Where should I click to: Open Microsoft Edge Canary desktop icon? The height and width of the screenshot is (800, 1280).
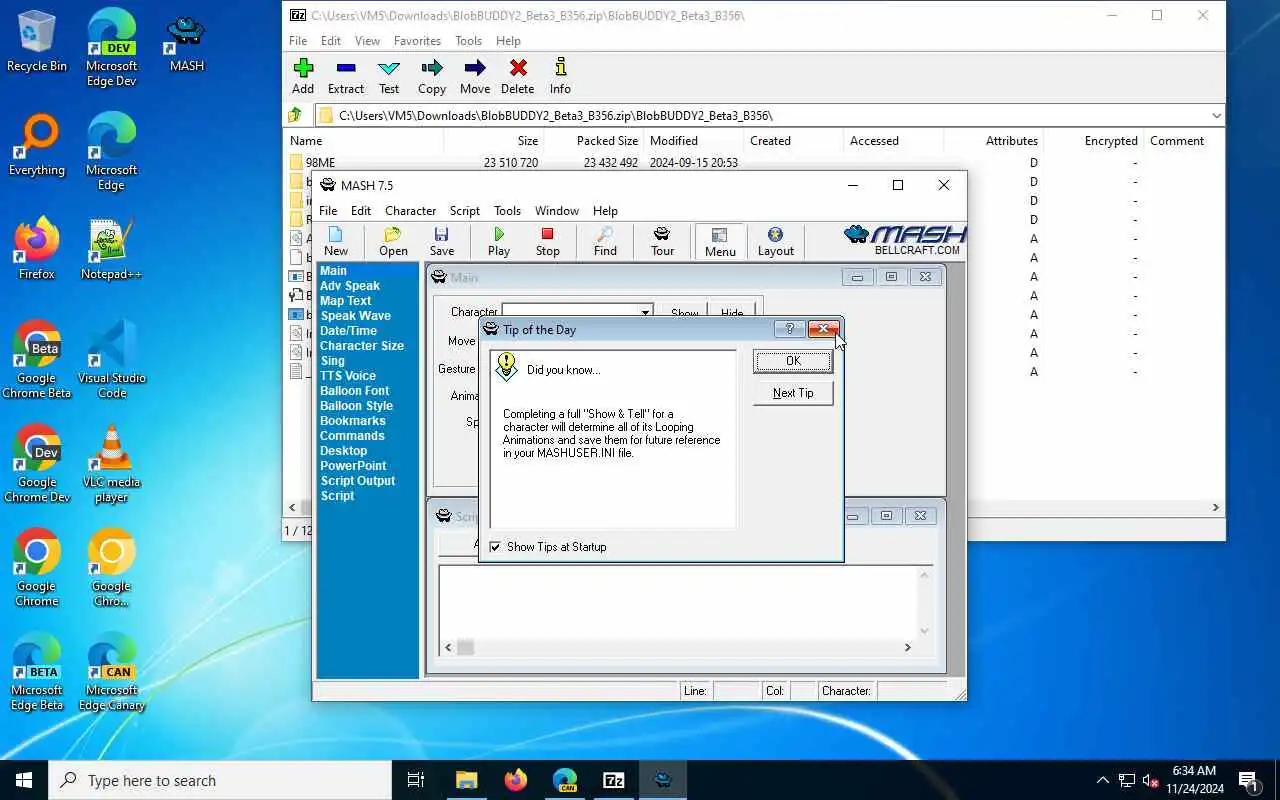click(x=111, y=672)
